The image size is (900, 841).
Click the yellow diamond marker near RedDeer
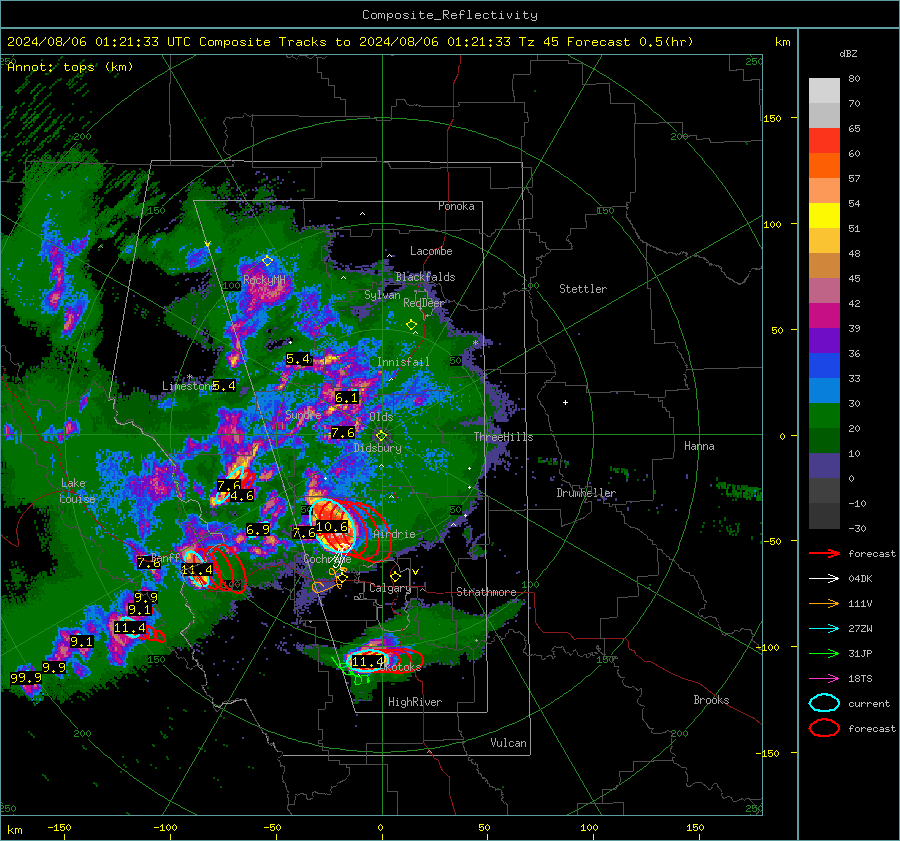411,325
